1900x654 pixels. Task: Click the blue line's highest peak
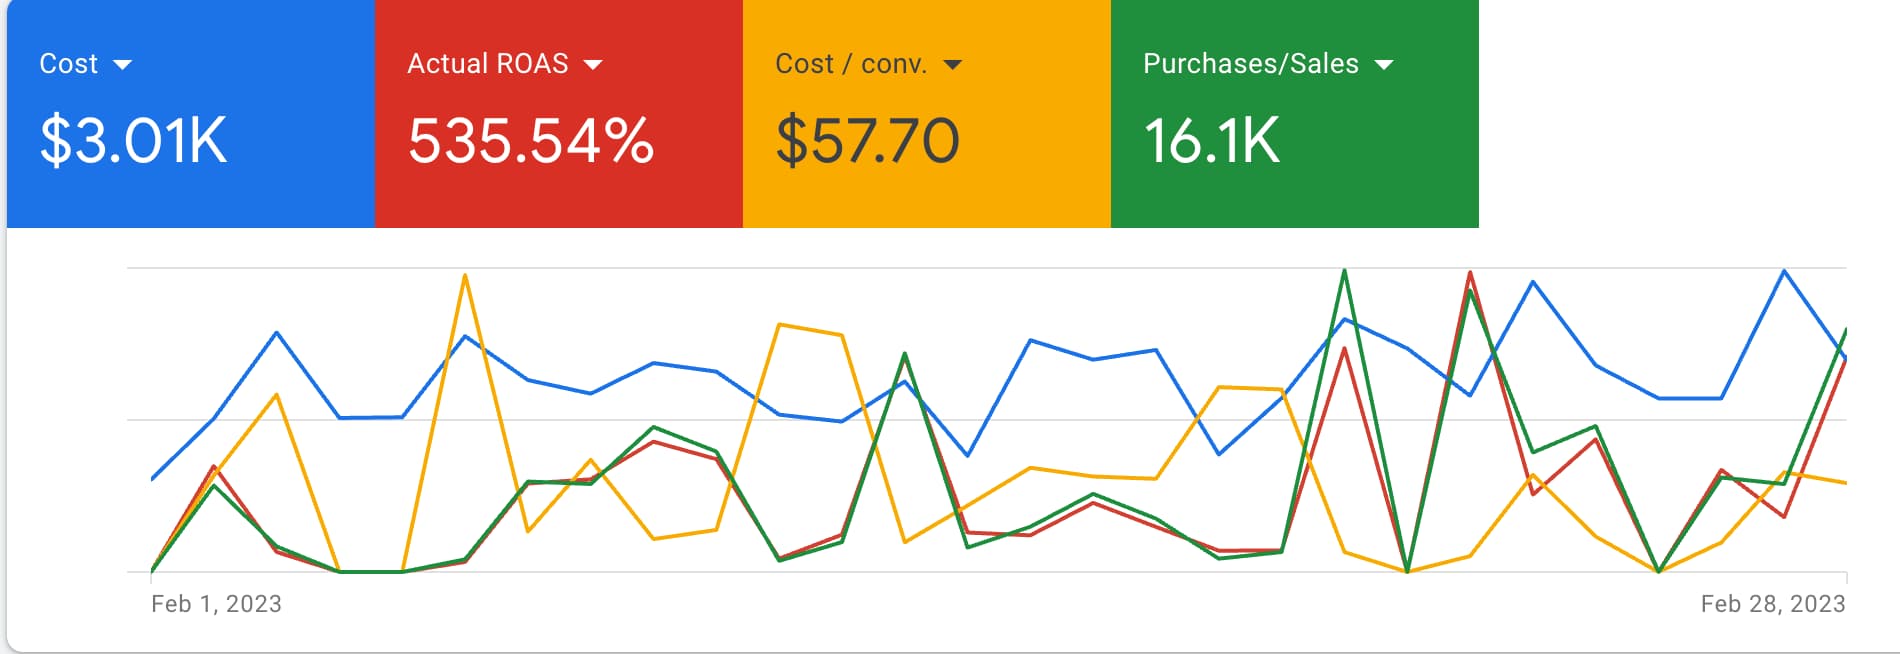[x=1784, y=271]
